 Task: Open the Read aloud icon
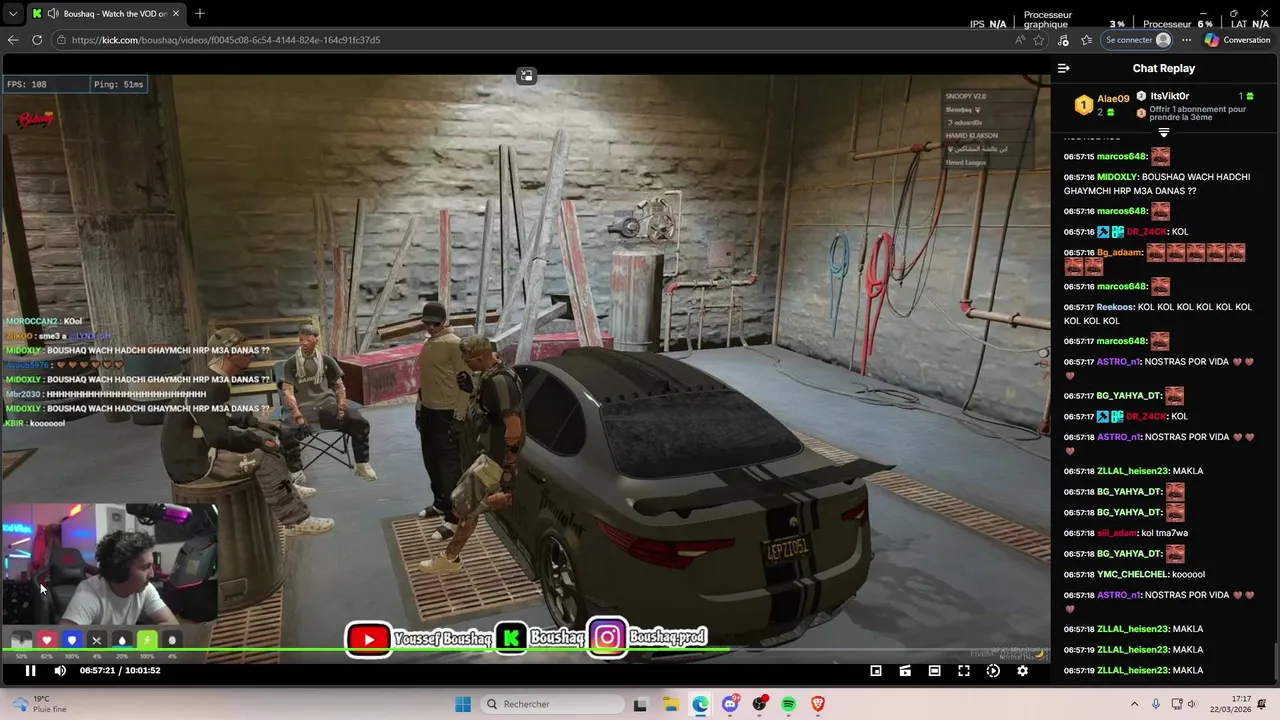(x=1020, y=40)
